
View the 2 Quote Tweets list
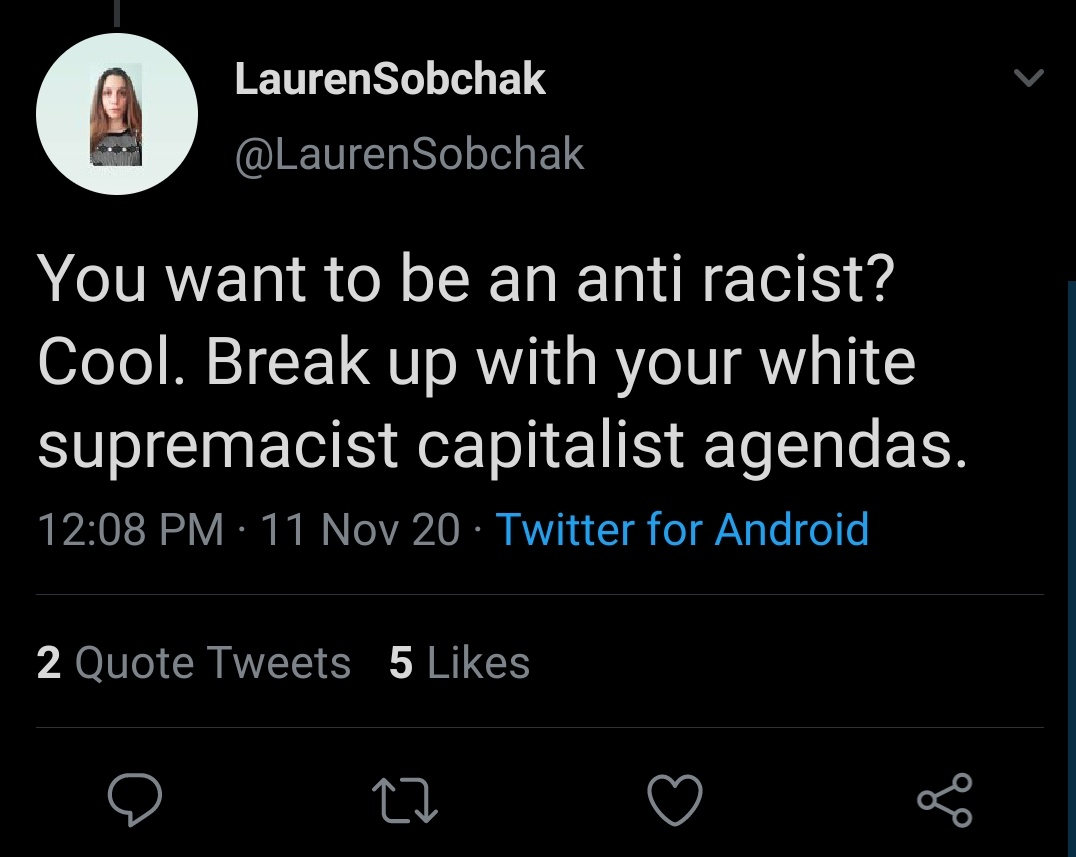194,663
